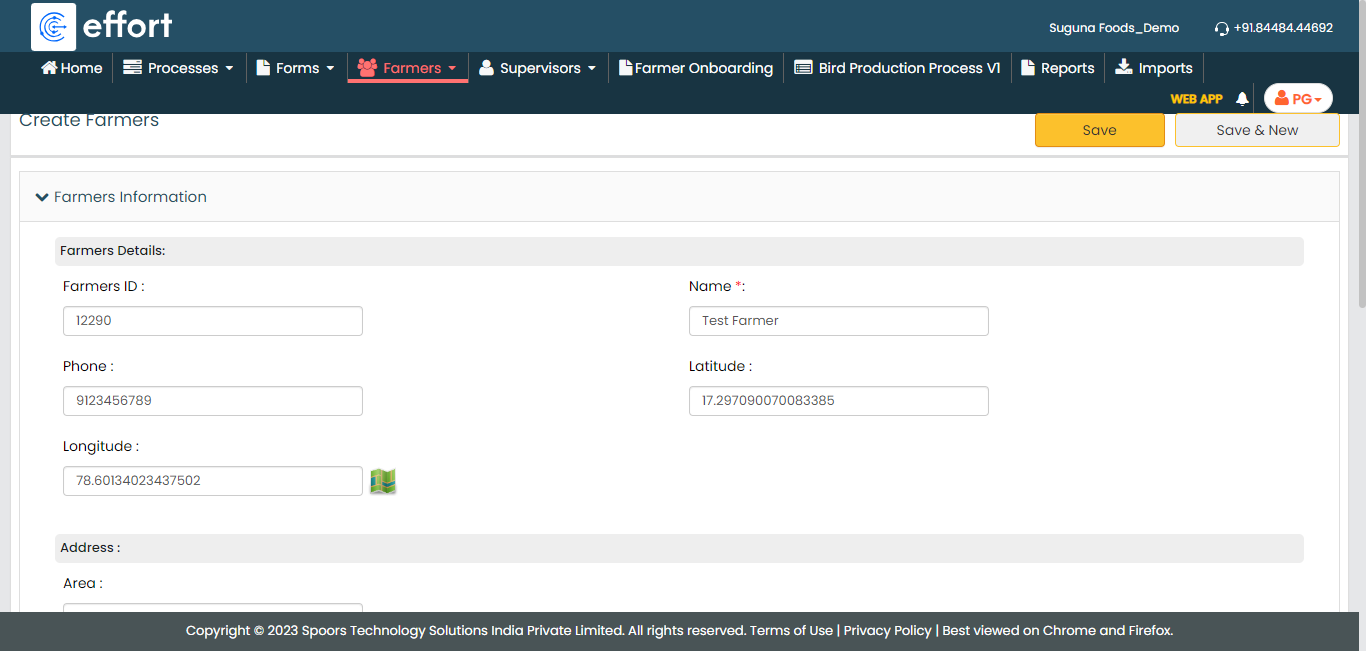
Task: Open the Terms of Use link
Action: [791, 631]
